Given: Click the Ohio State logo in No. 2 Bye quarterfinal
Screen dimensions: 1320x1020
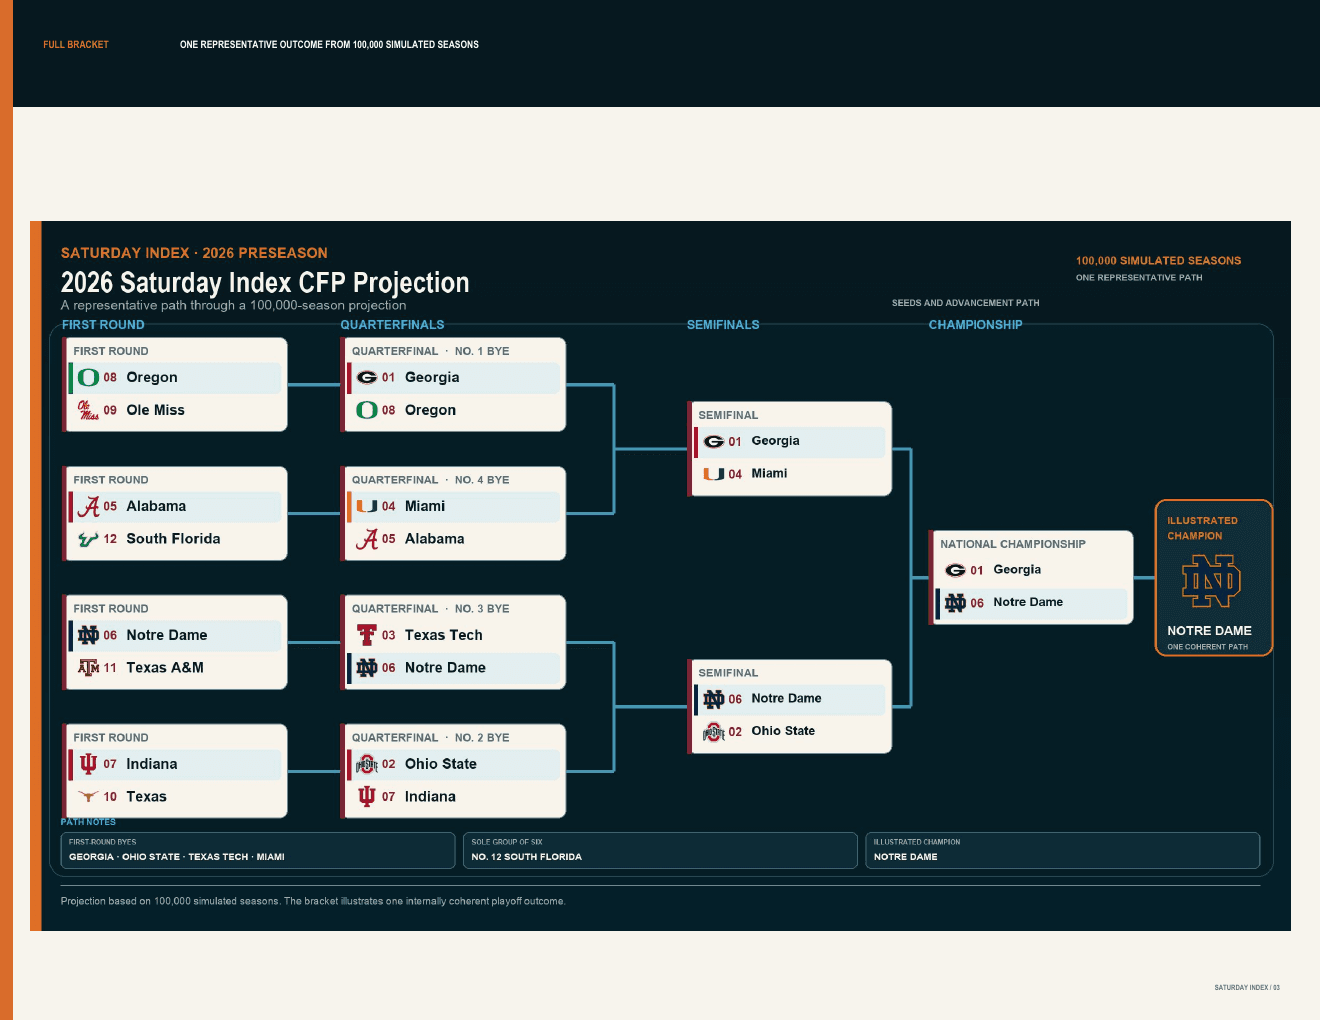Looking at the screenshot, I should coord(367,764).
